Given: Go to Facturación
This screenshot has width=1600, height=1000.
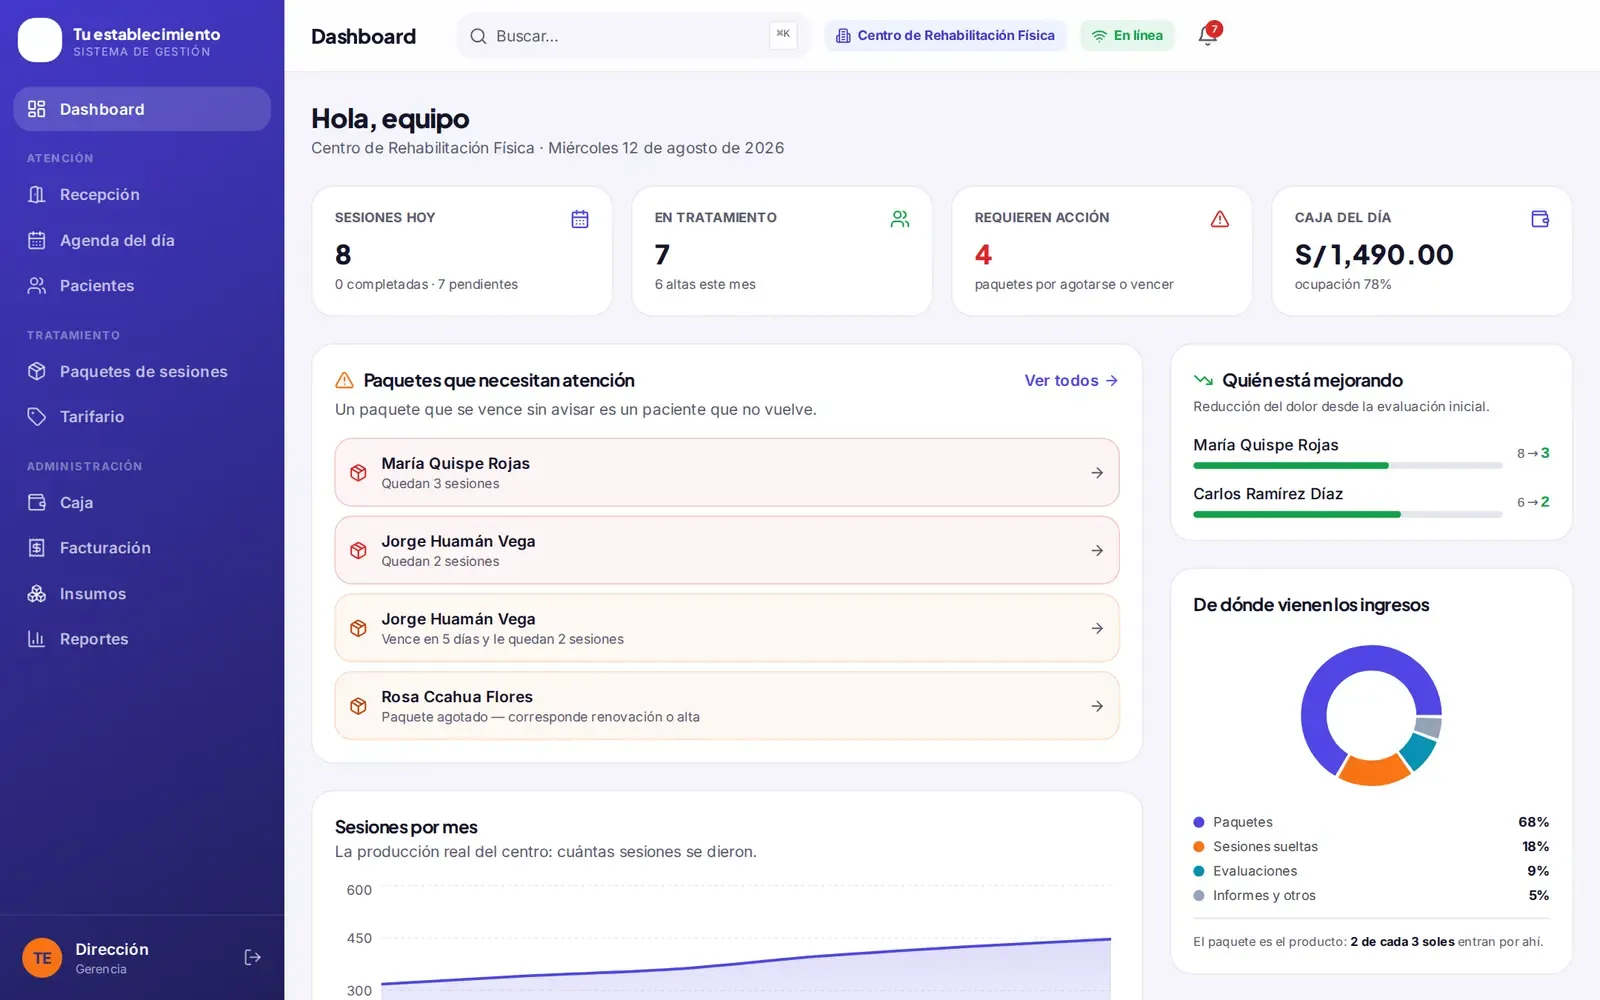Looking at the screenshot, I should coord(142,548).
